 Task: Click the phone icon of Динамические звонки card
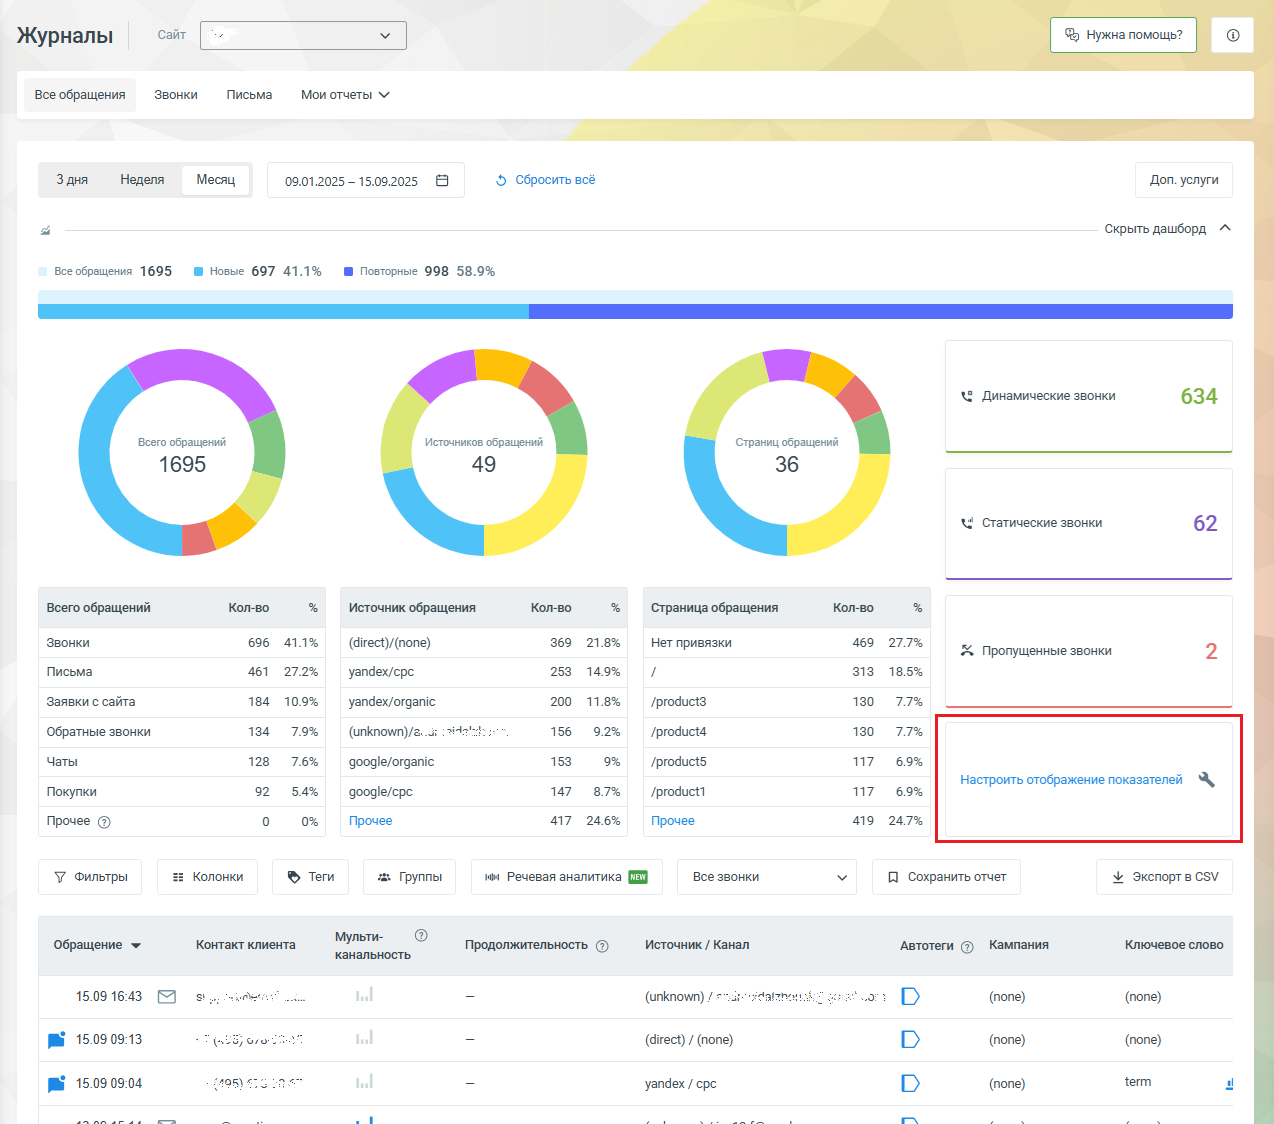(966, 396)
